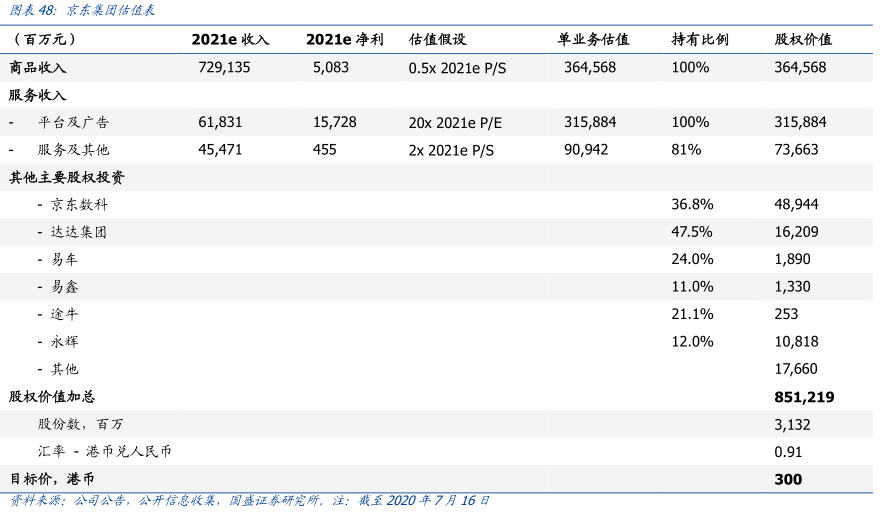Click the revenue value 729,135
The image size is (893, 519).
pos(224,67)
